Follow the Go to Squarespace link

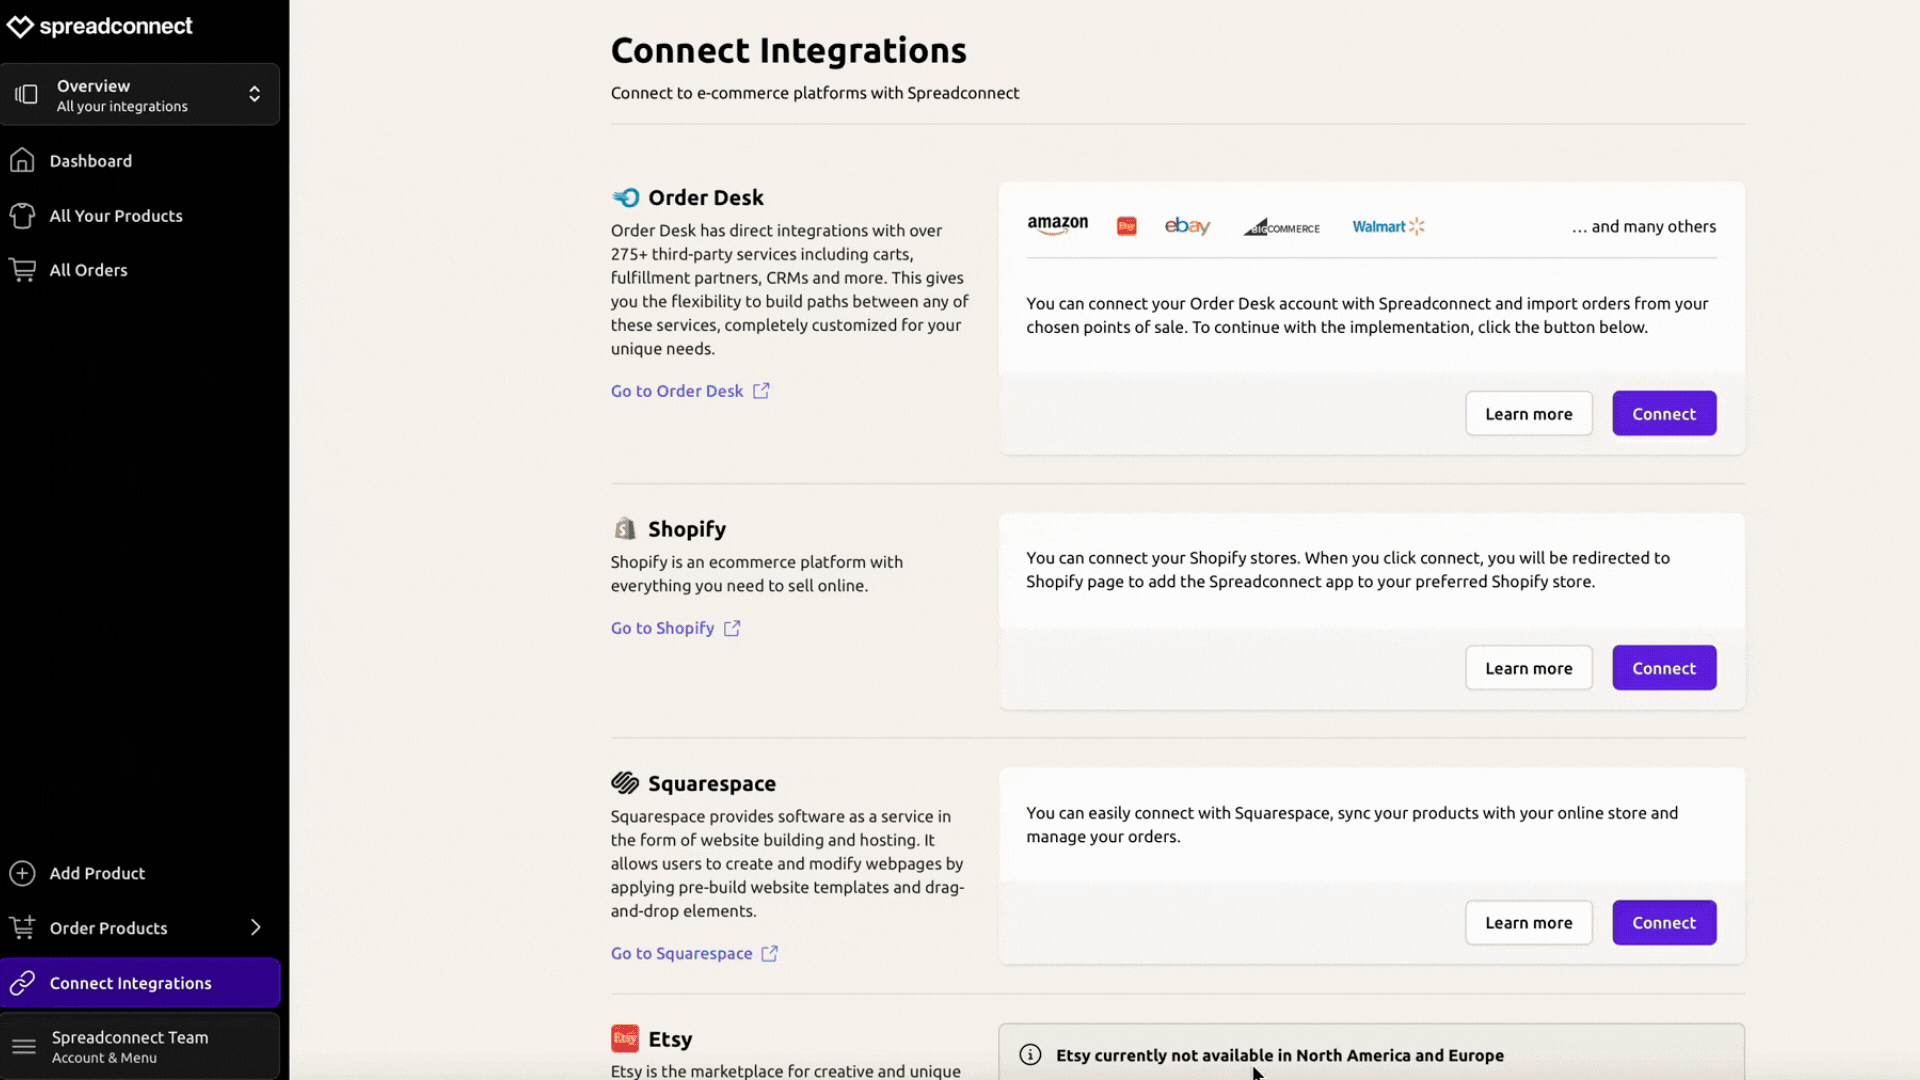[681, 954]
